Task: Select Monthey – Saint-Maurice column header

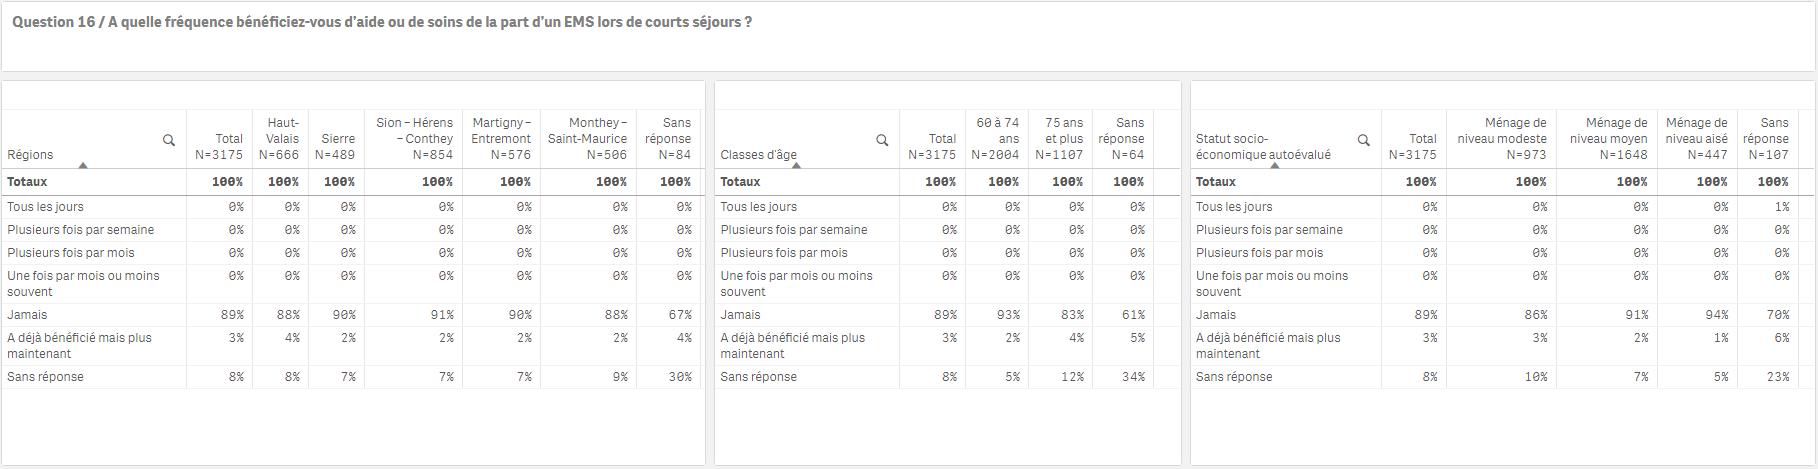Action: click(588, 139)
